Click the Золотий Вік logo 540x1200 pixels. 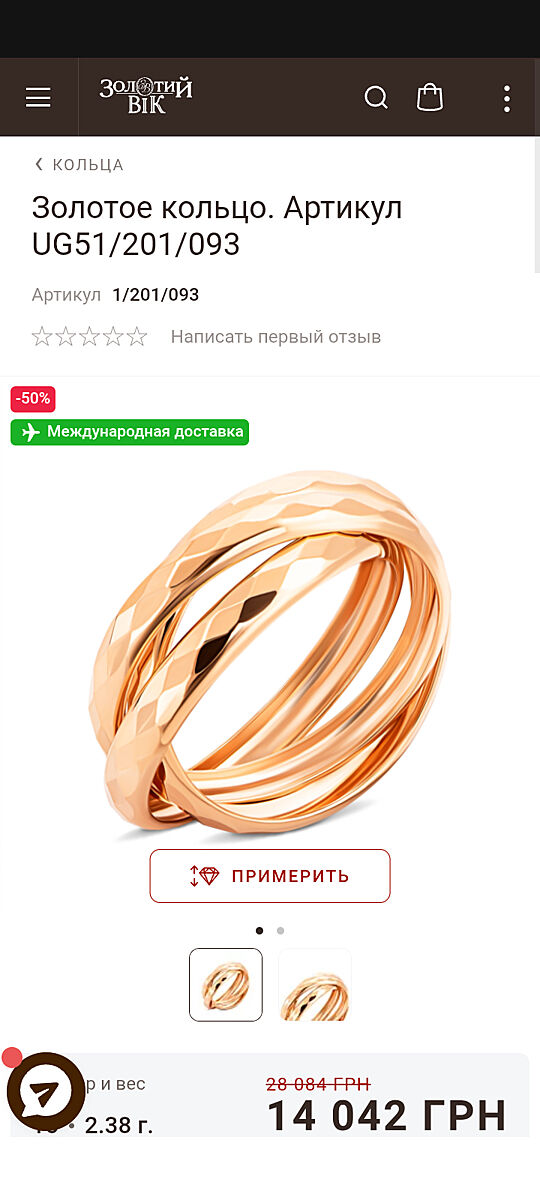tap(146, 96)
